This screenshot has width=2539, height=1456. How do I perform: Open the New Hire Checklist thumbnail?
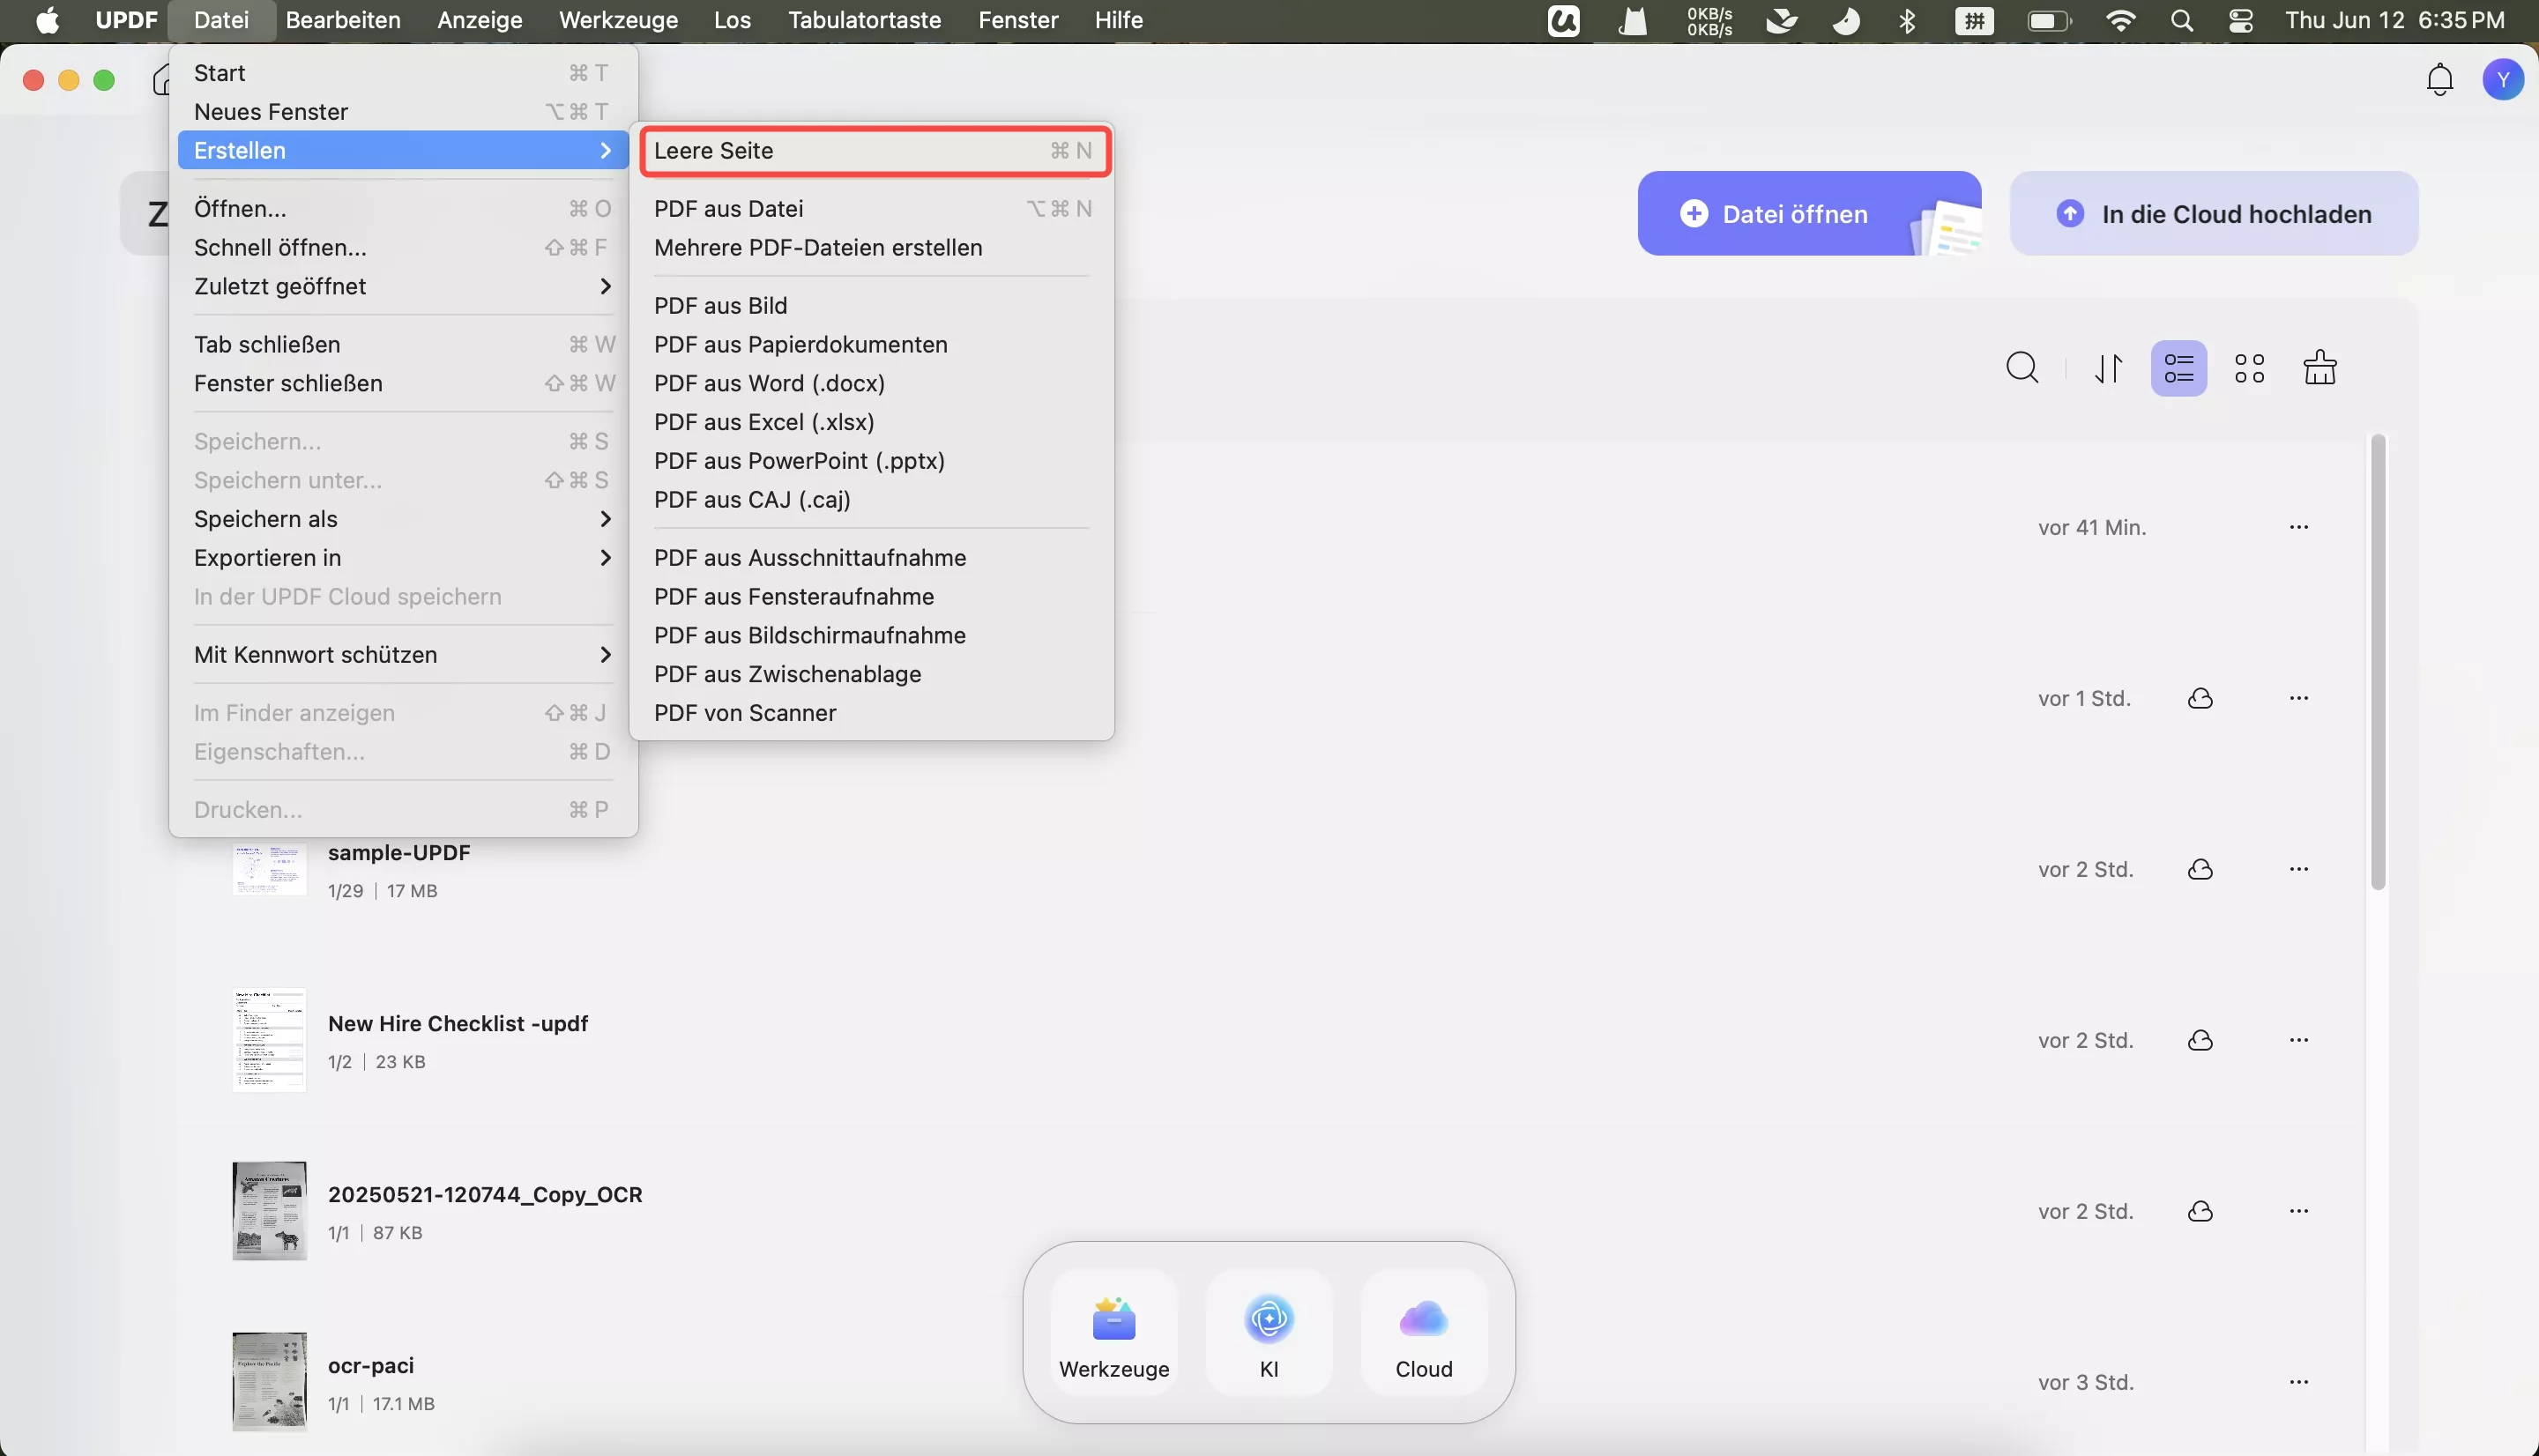click(269, 1040)
